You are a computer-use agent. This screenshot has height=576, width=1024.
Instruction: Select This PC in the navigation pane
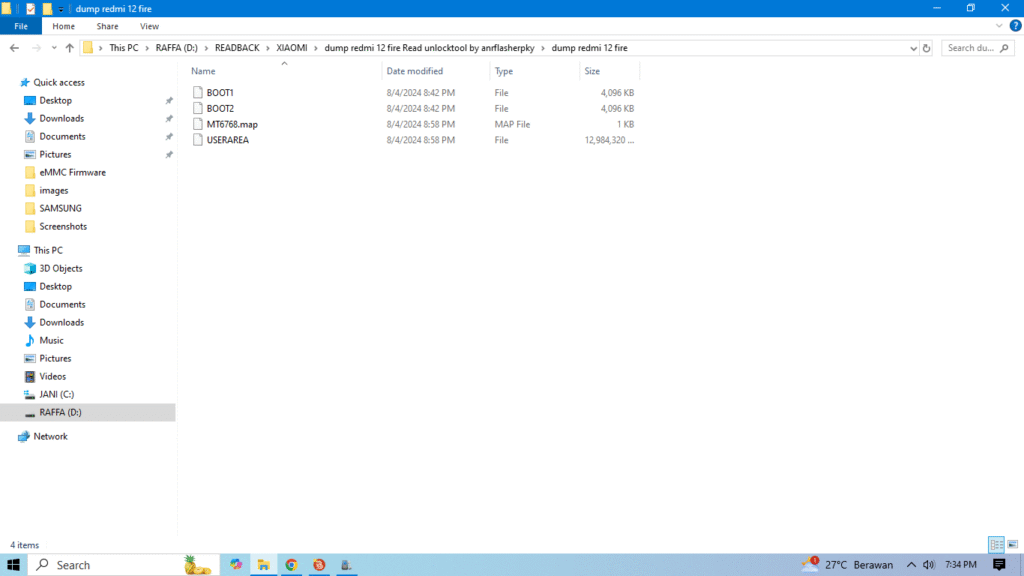click(x=48, y=250)
